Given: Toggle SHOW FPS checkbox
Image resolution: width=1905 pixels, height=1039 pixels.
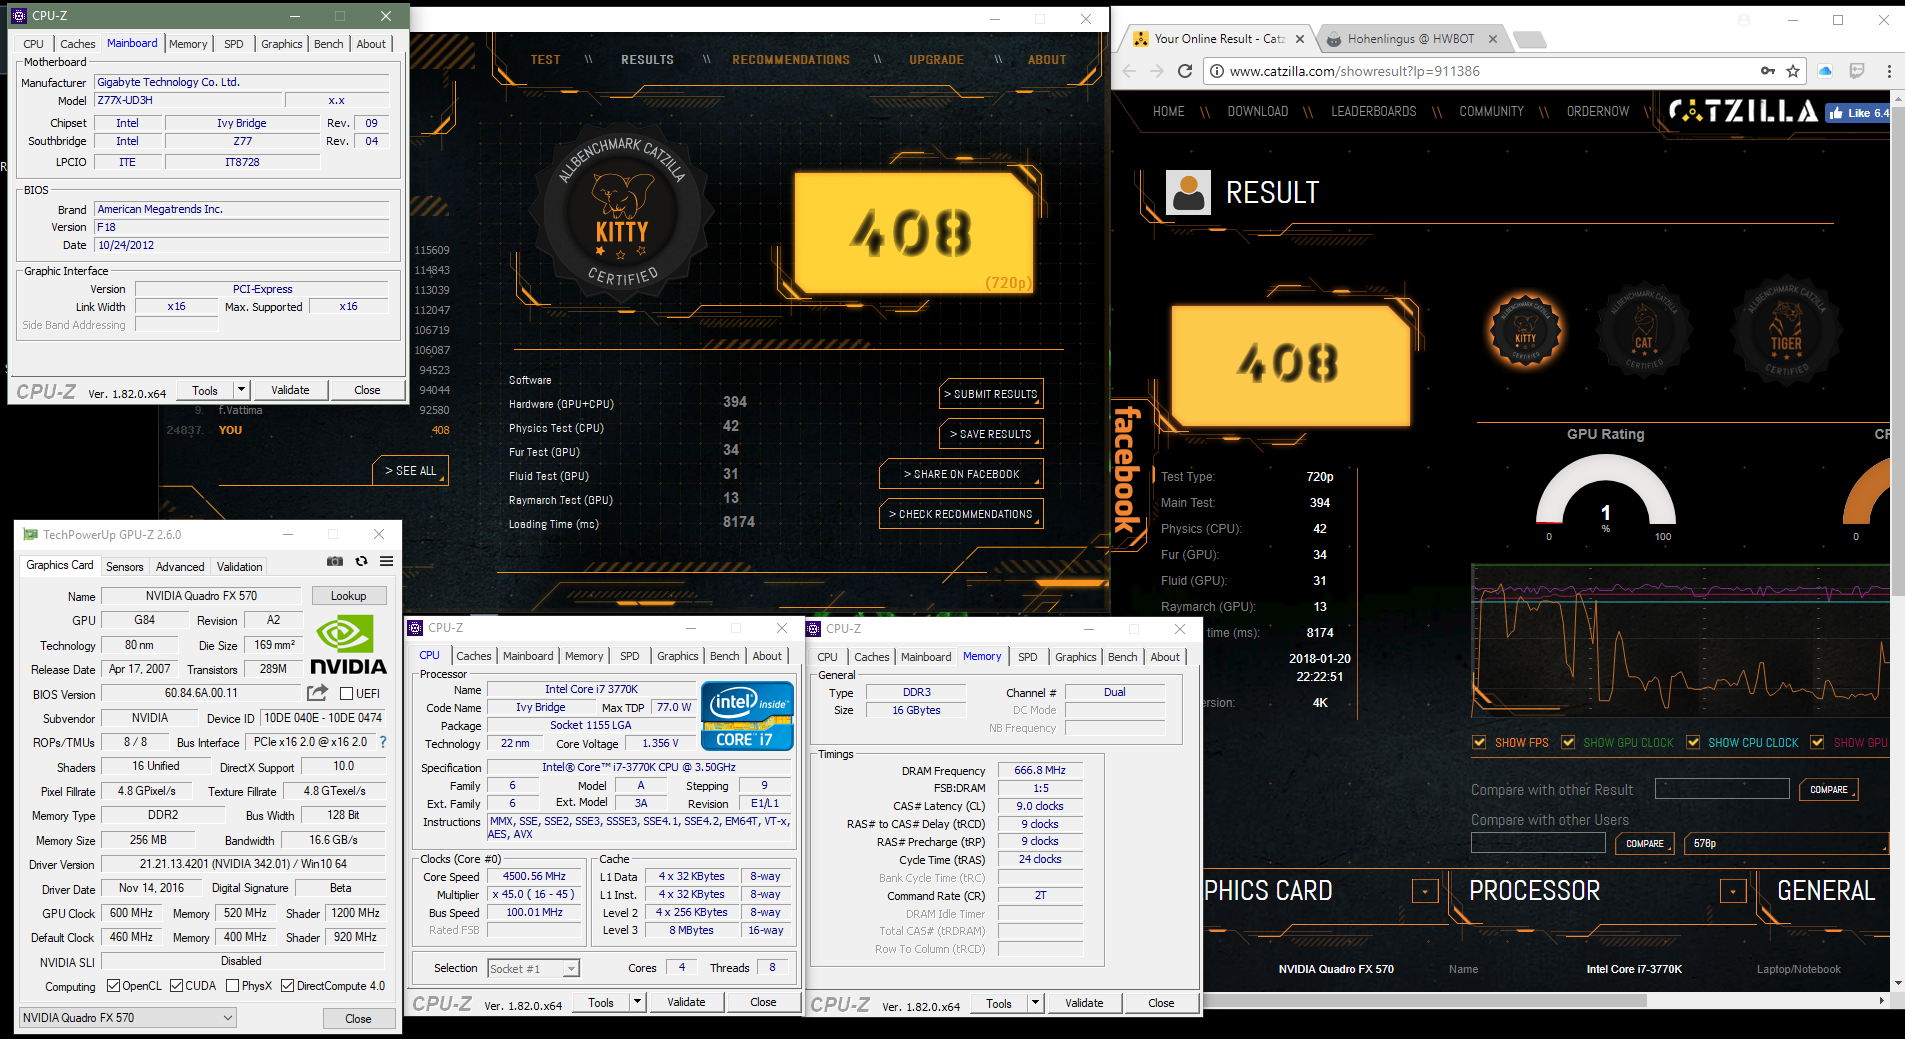Looking at the screenshot, I should coord(1479,742).
